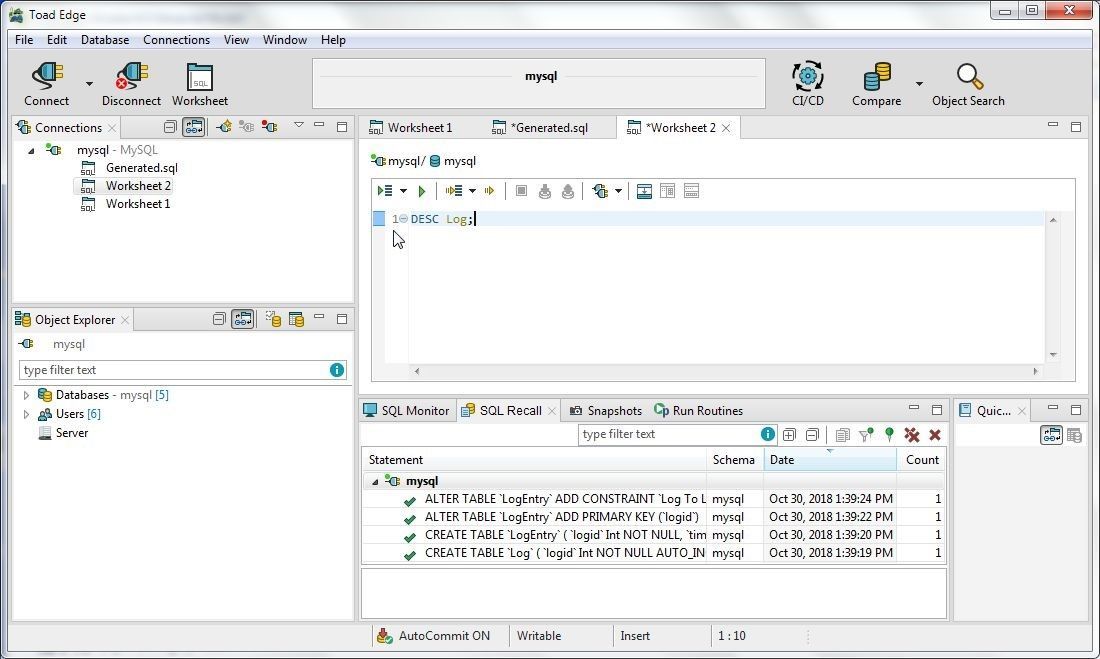Select Worksheet 2 in the Connections tree

point(138,186)
